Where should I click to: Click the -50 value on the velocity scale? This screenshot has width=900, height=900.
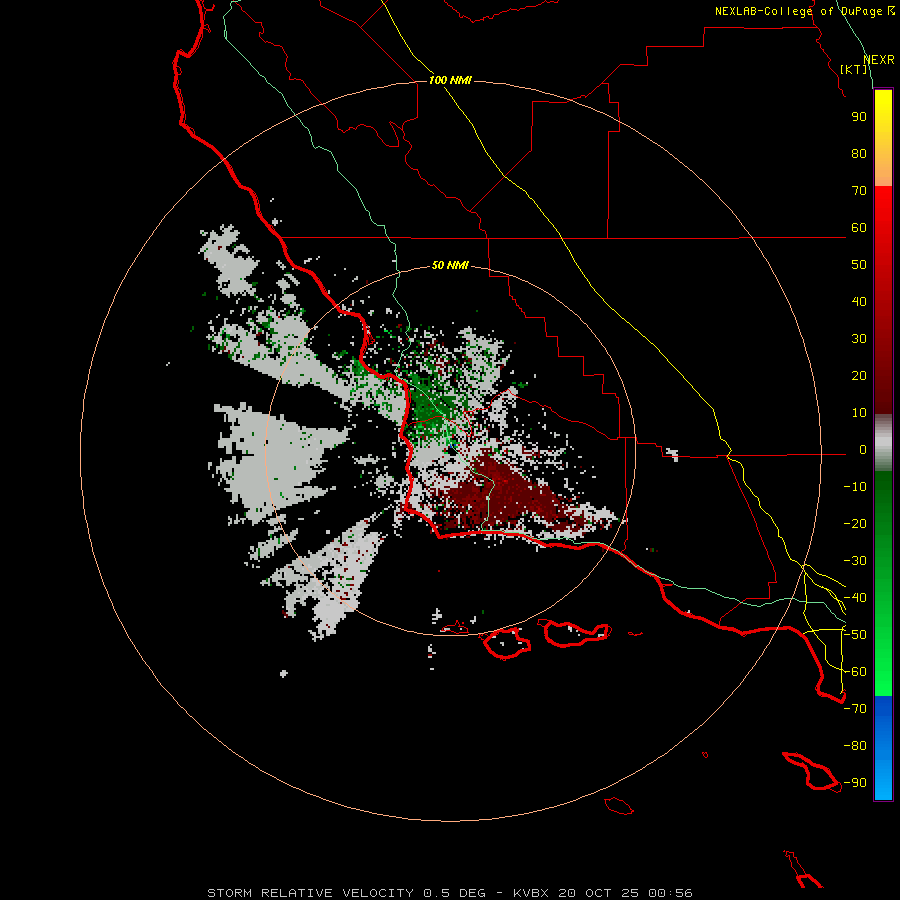[x=855, y=635]
